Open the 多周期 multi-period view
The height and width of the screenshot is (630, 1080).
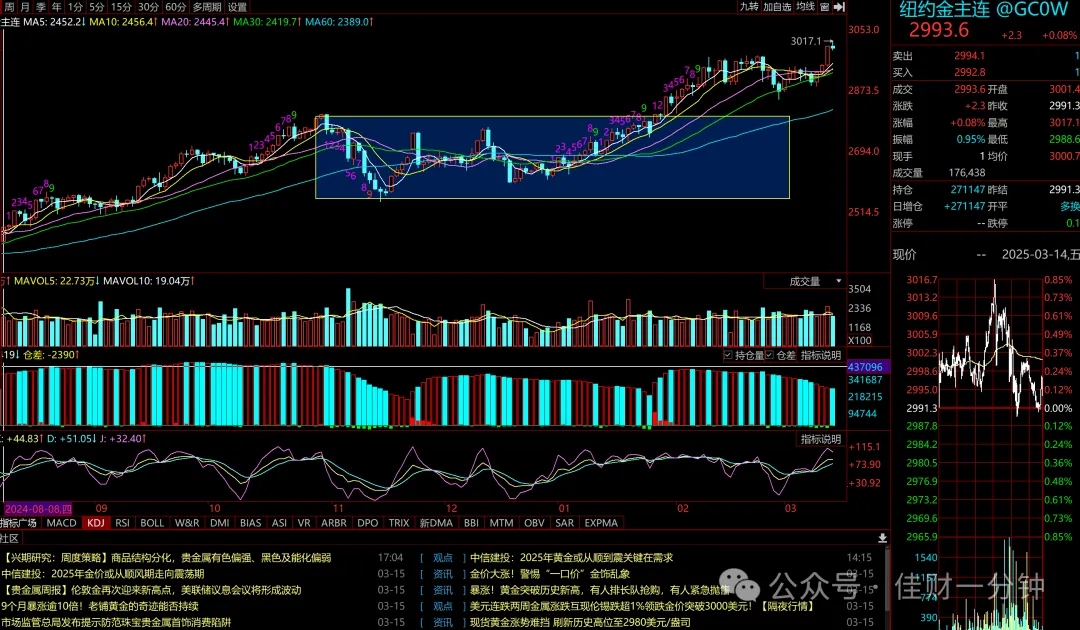pyautogui.click(x=207, y=7)
